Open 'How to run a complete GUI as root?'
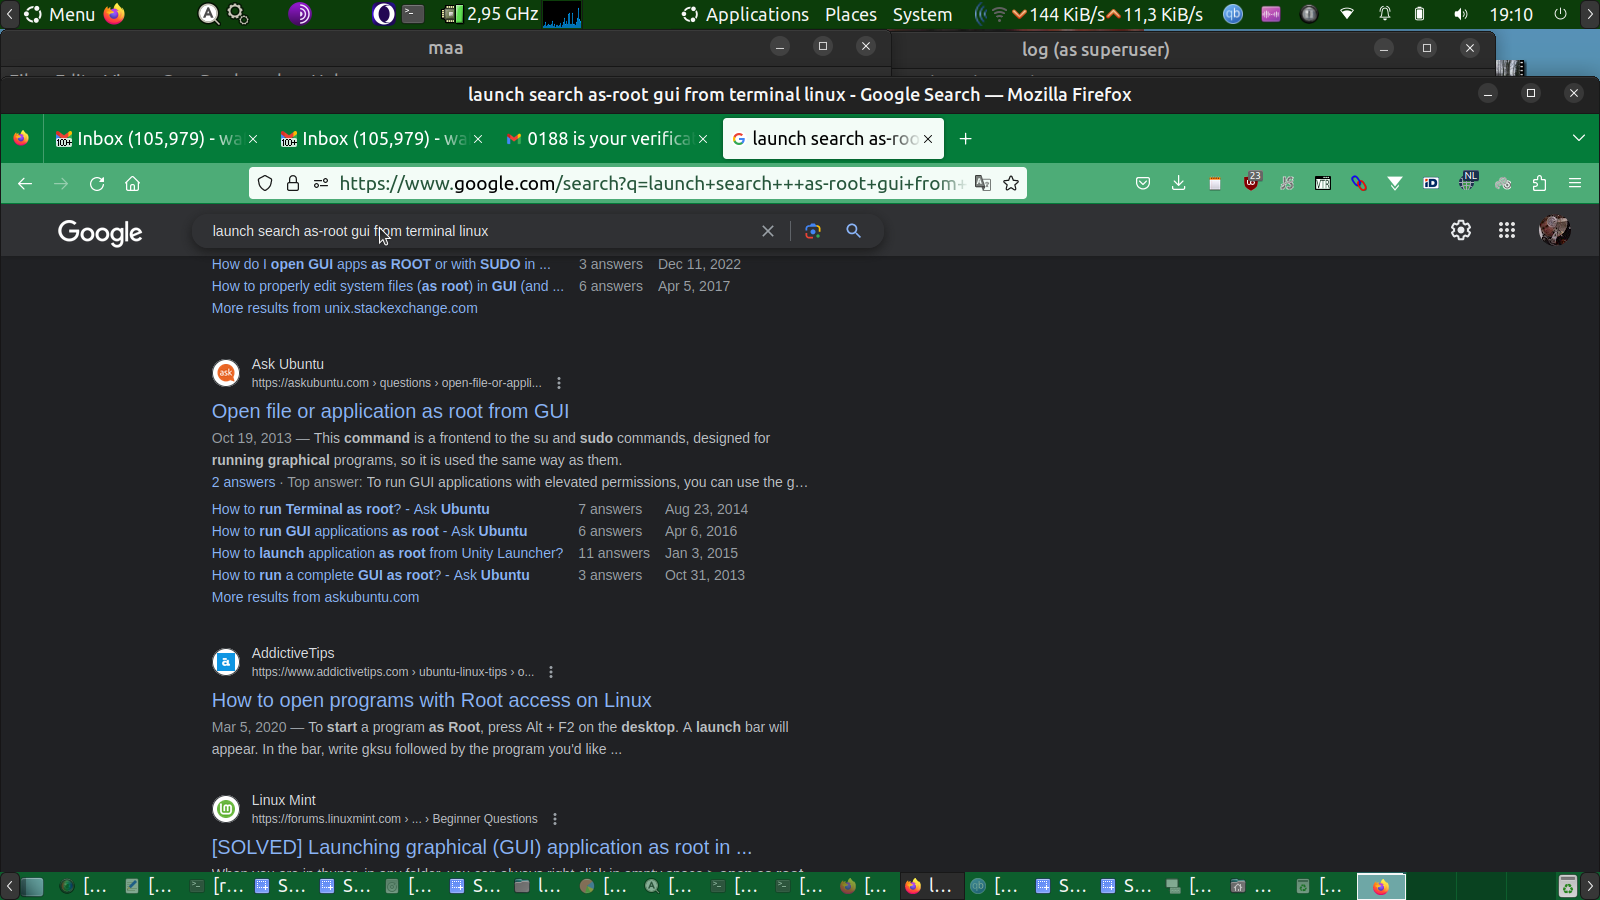The width and height of the screenshot is (1600, 900). tap(370, 575)
